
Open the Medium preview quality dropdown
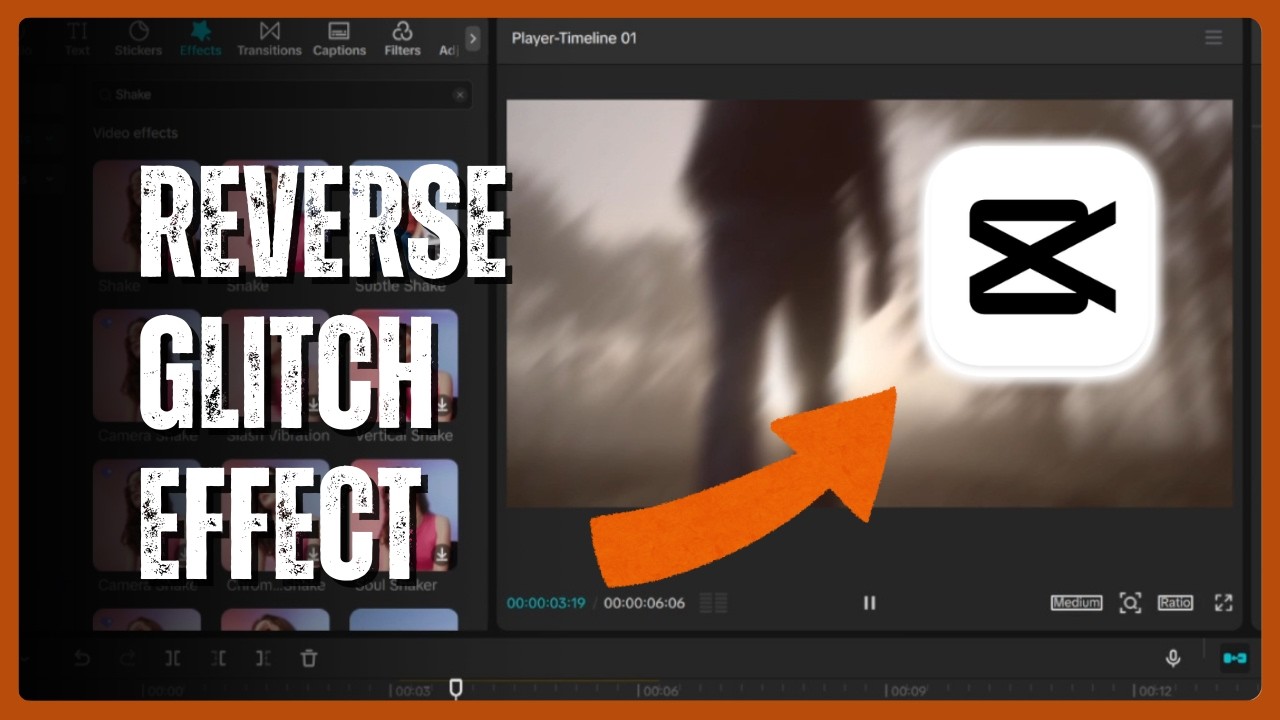pyautogui.click(x=1076, y=602)
